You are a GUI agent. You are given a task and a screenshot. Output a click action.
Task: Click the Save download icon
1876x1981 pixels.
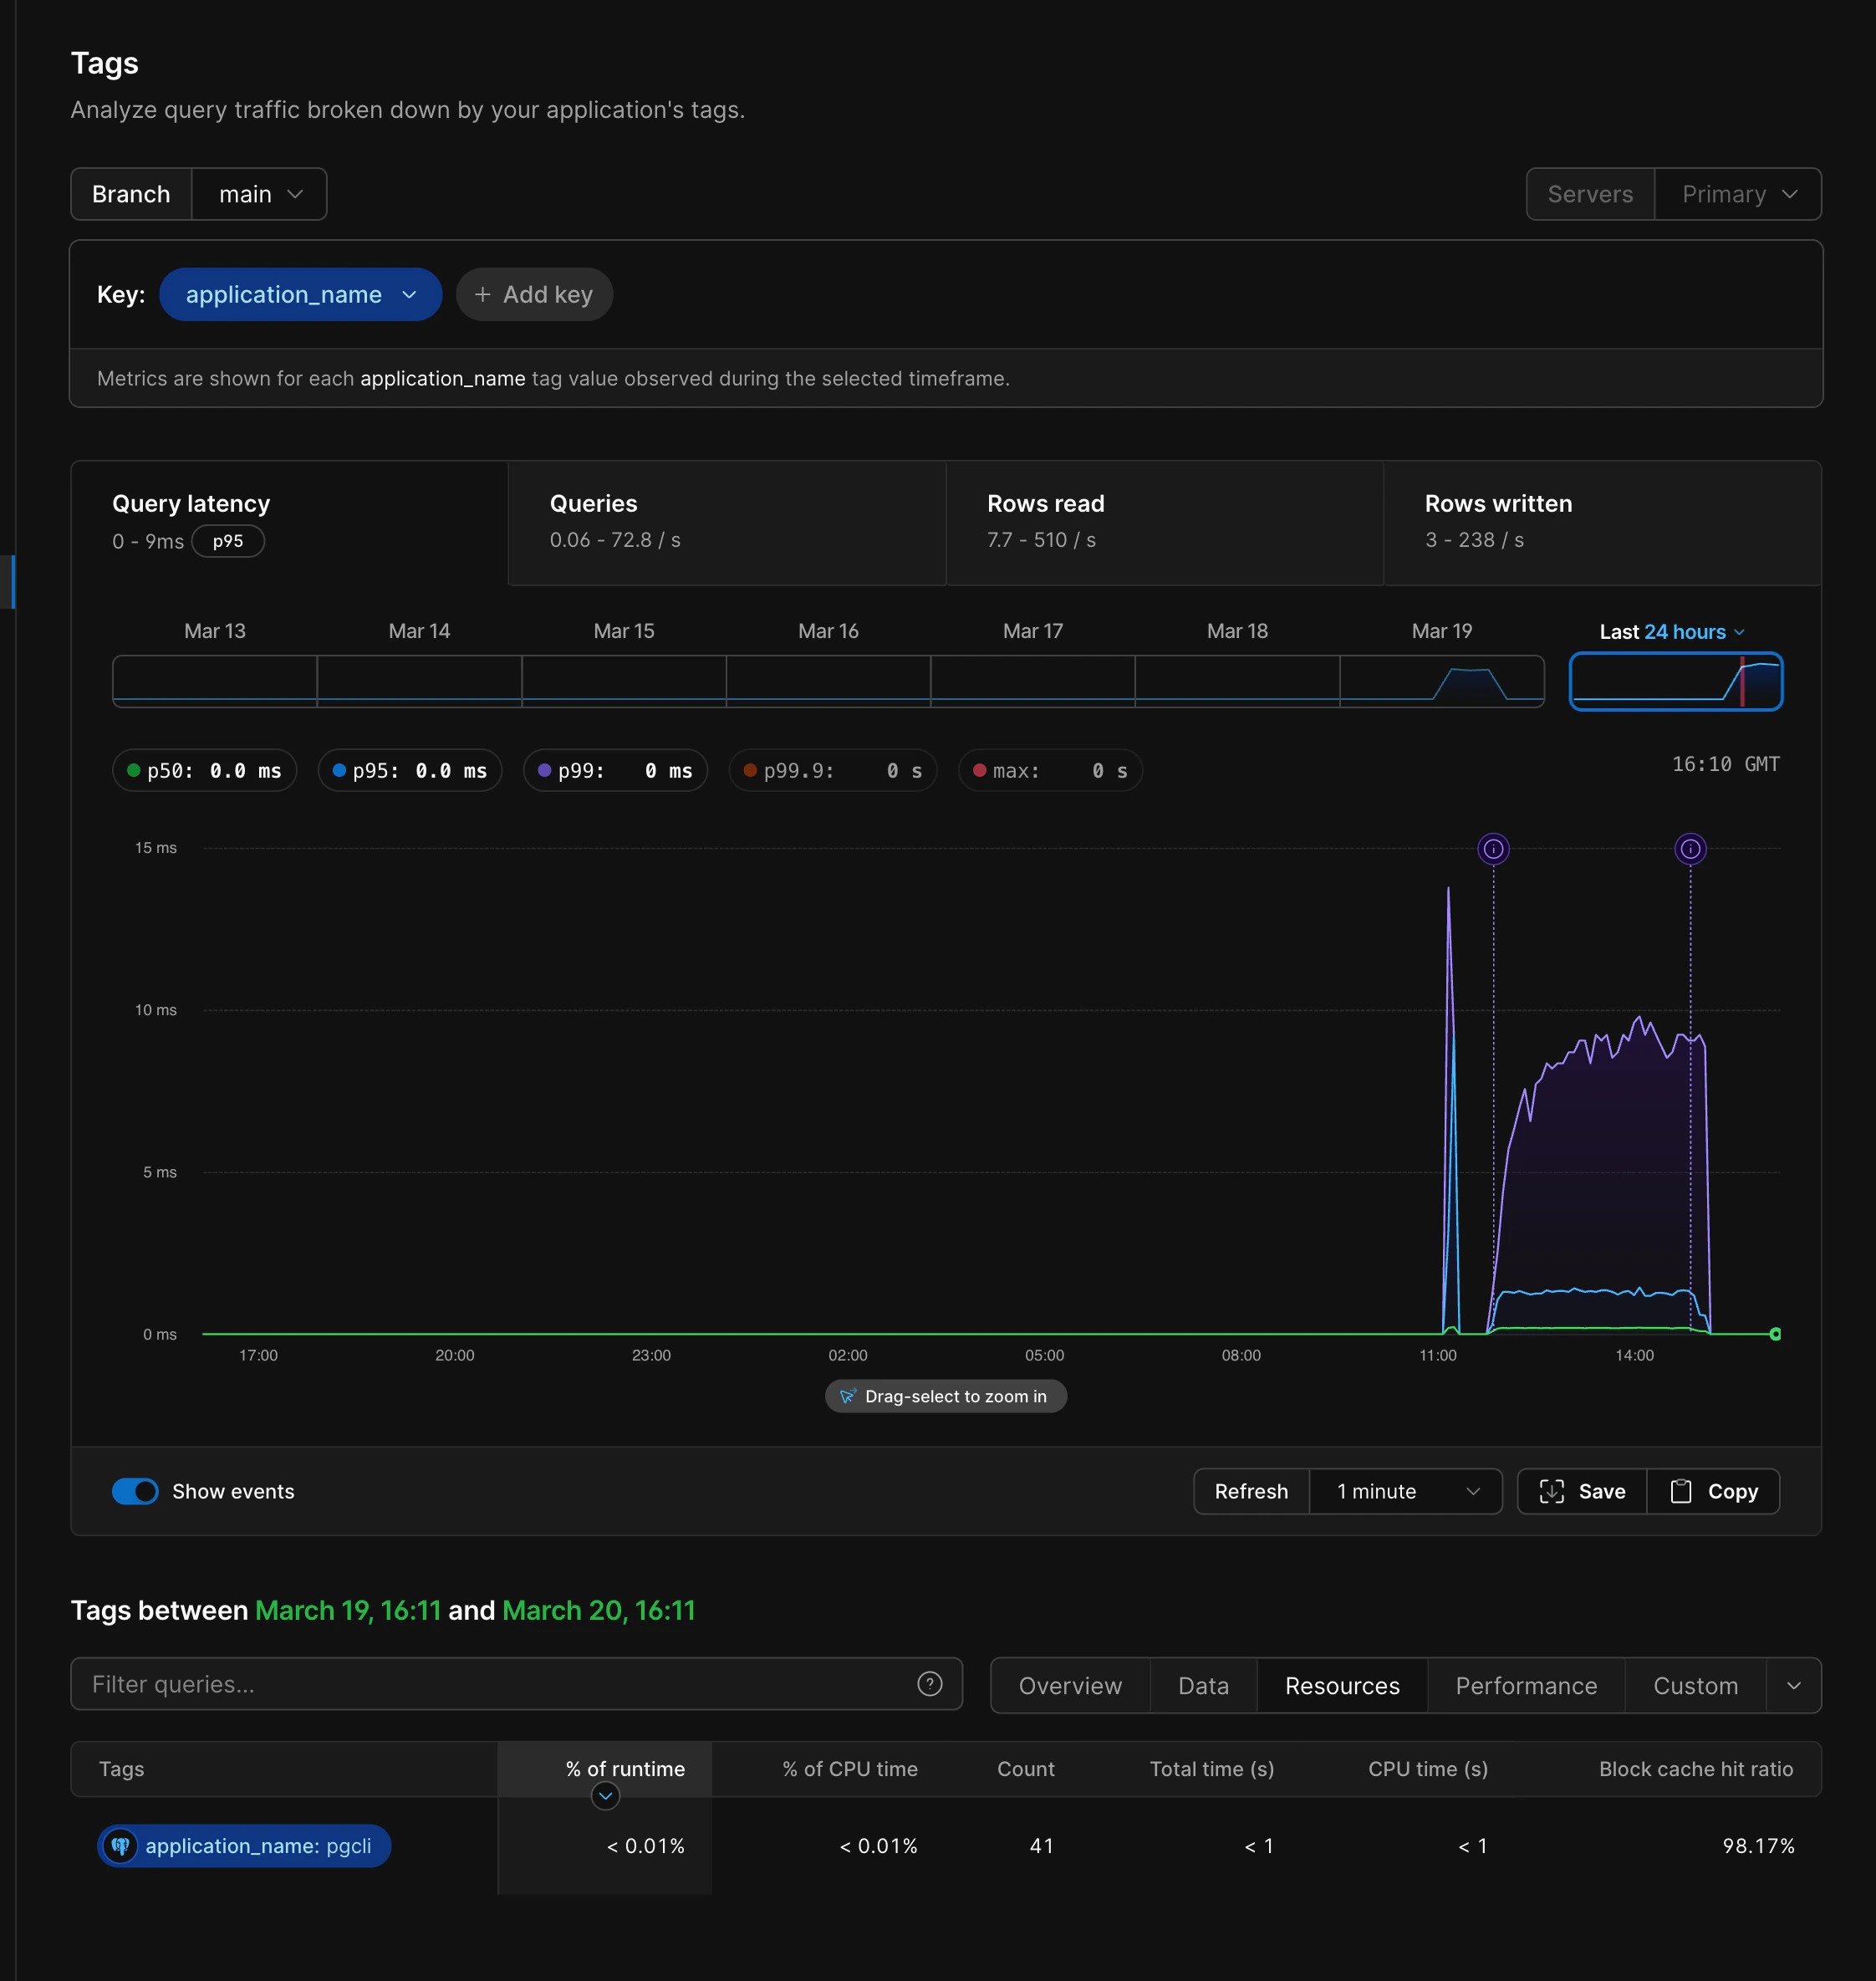coord(1553,1491)
